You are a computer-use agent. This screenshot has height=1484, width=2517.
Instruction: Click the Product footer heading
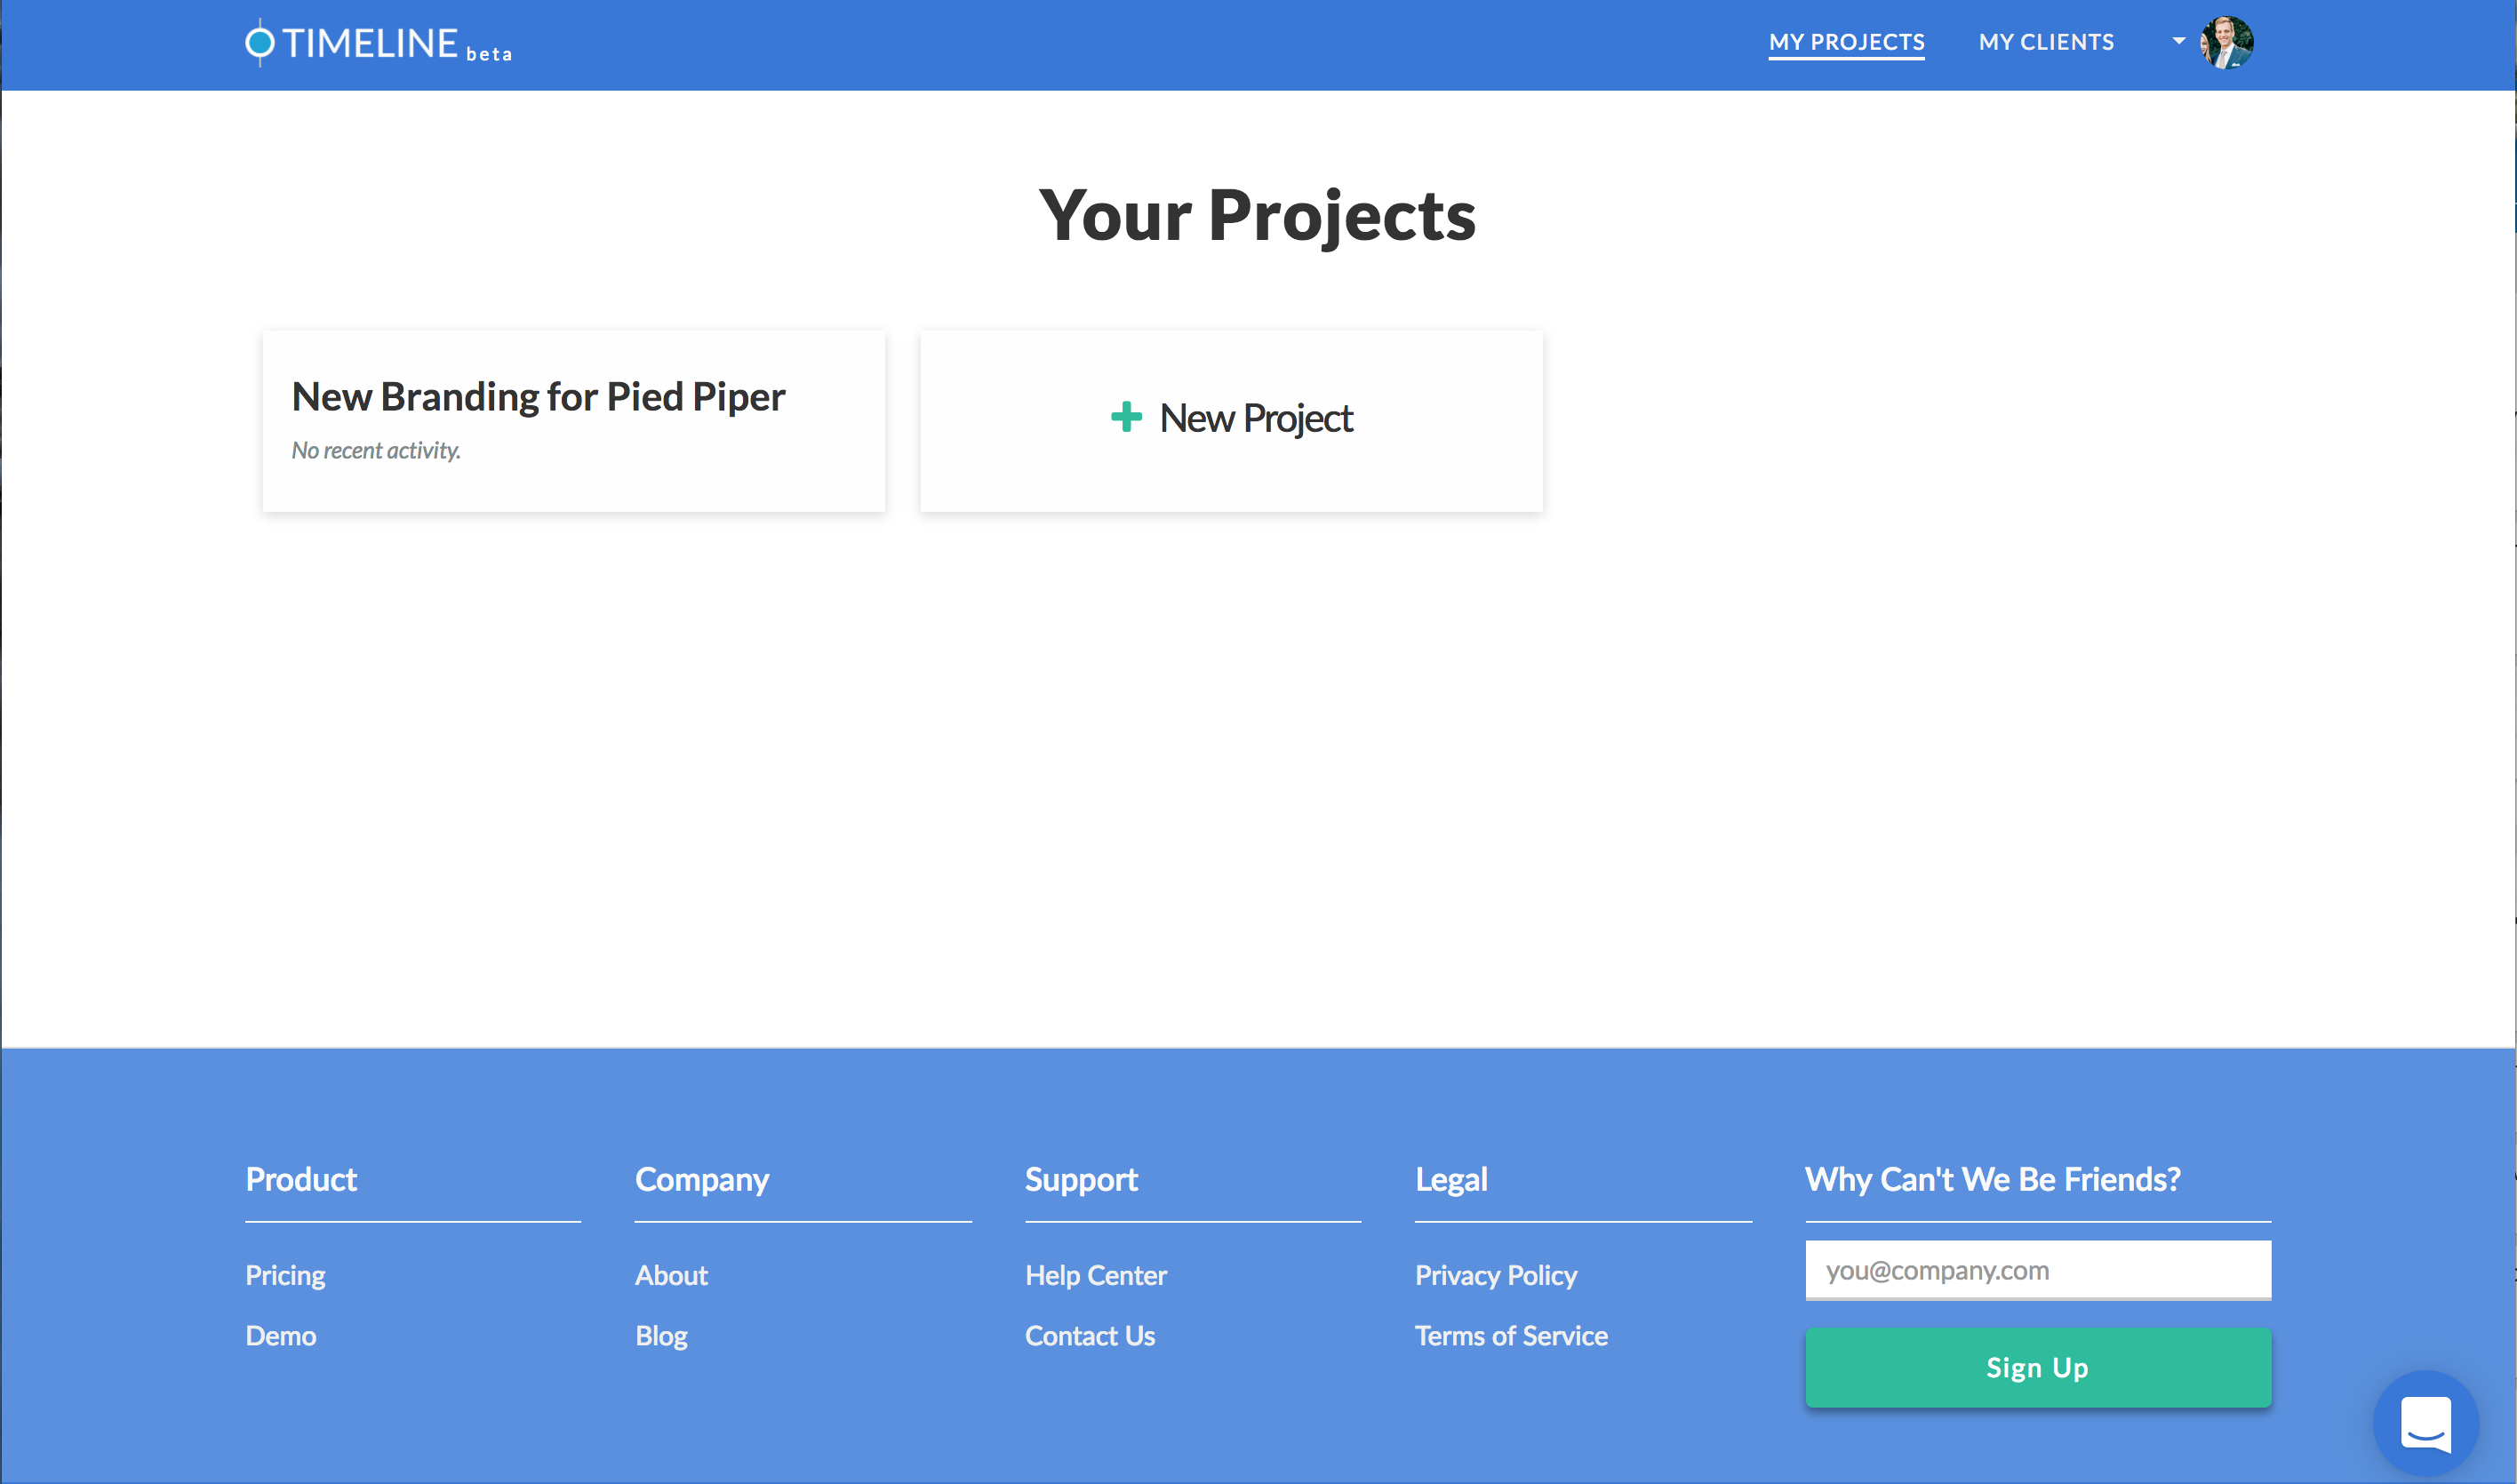click(301, 1180)
